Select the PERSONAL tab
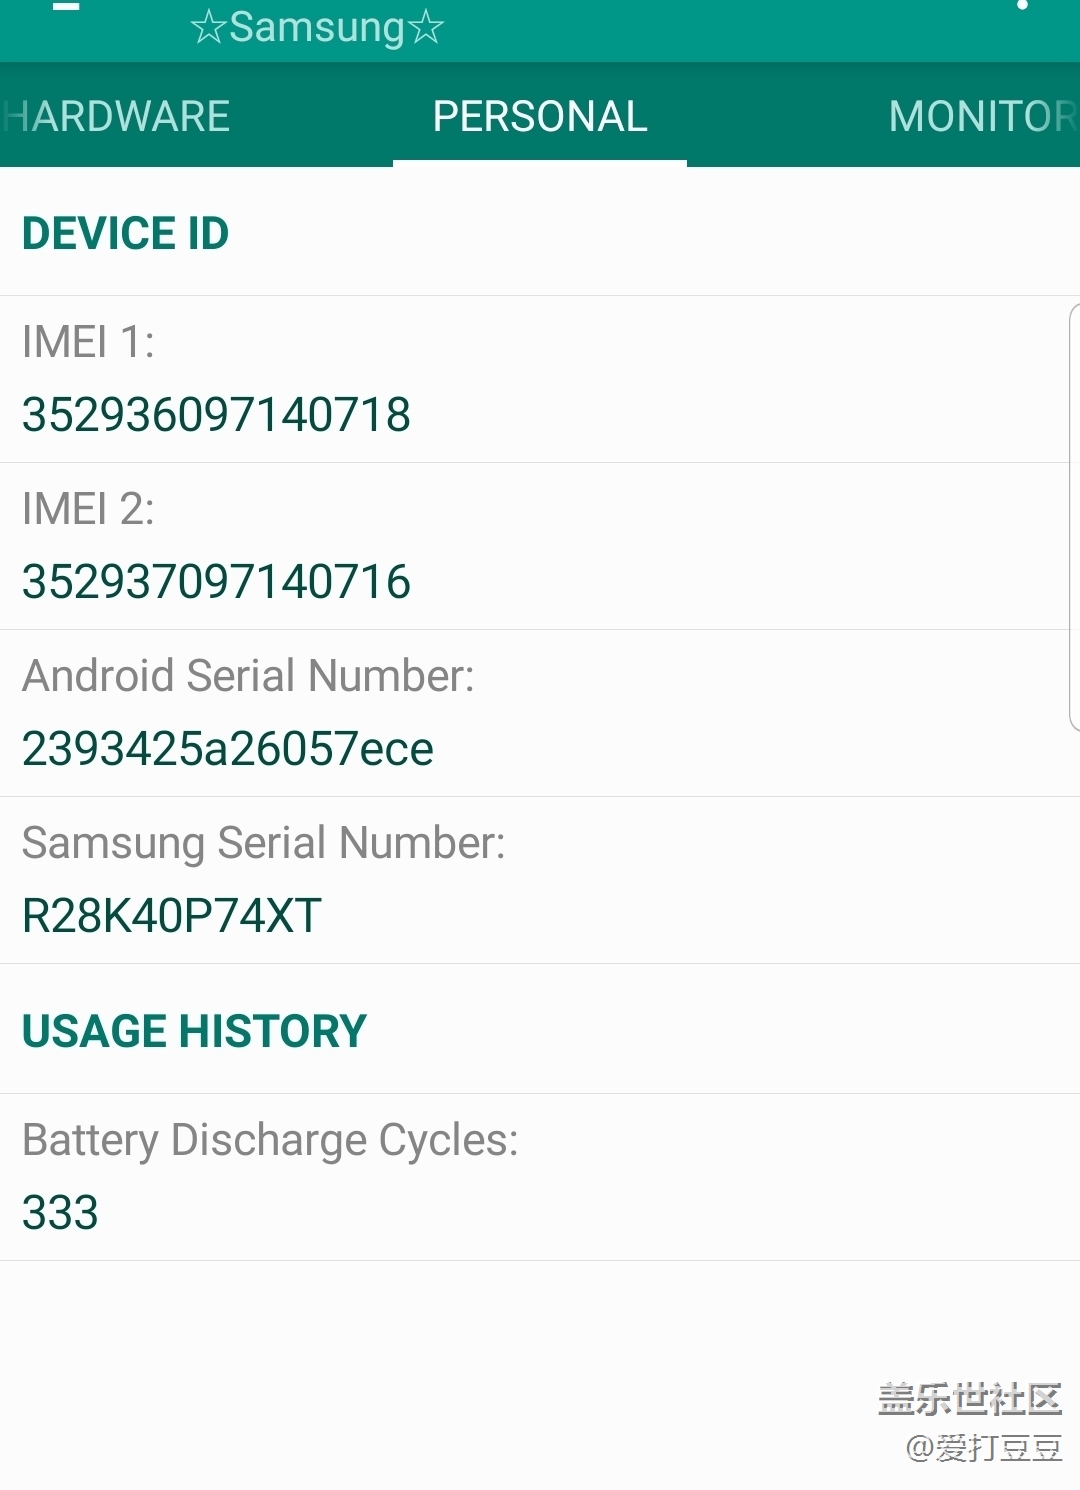Screen dimensions: 1080x1490 tap(540, 116)
